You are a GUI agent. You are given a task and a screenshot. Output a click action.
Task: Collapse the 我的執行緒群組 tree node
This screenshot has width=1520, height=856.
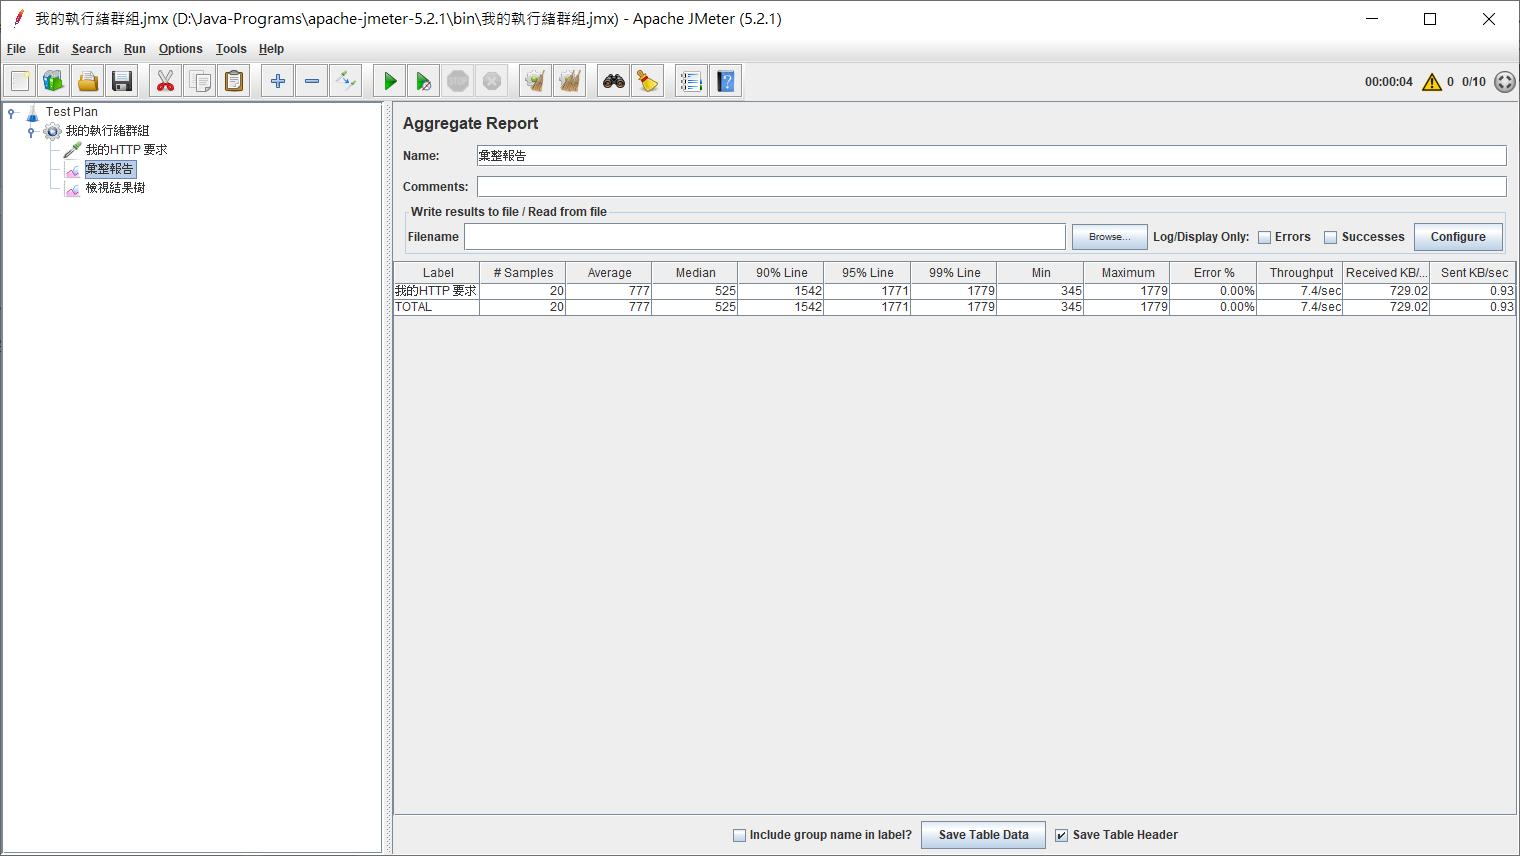[31, 131]
